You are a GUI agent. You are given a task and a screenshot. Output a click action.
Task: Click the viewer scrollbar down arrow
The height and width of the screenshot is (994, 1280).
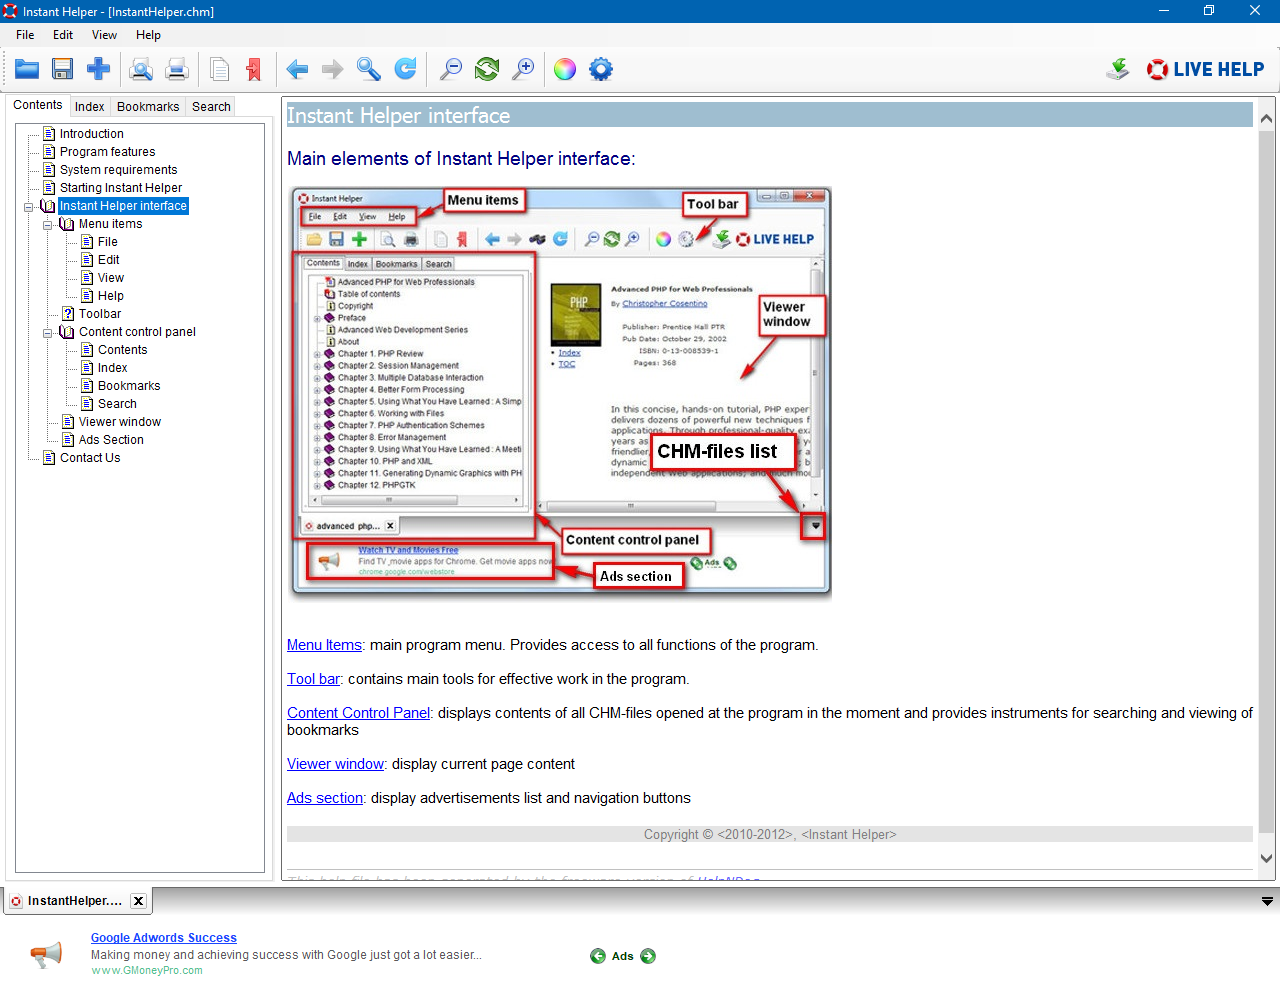(x=1266, y=858)
